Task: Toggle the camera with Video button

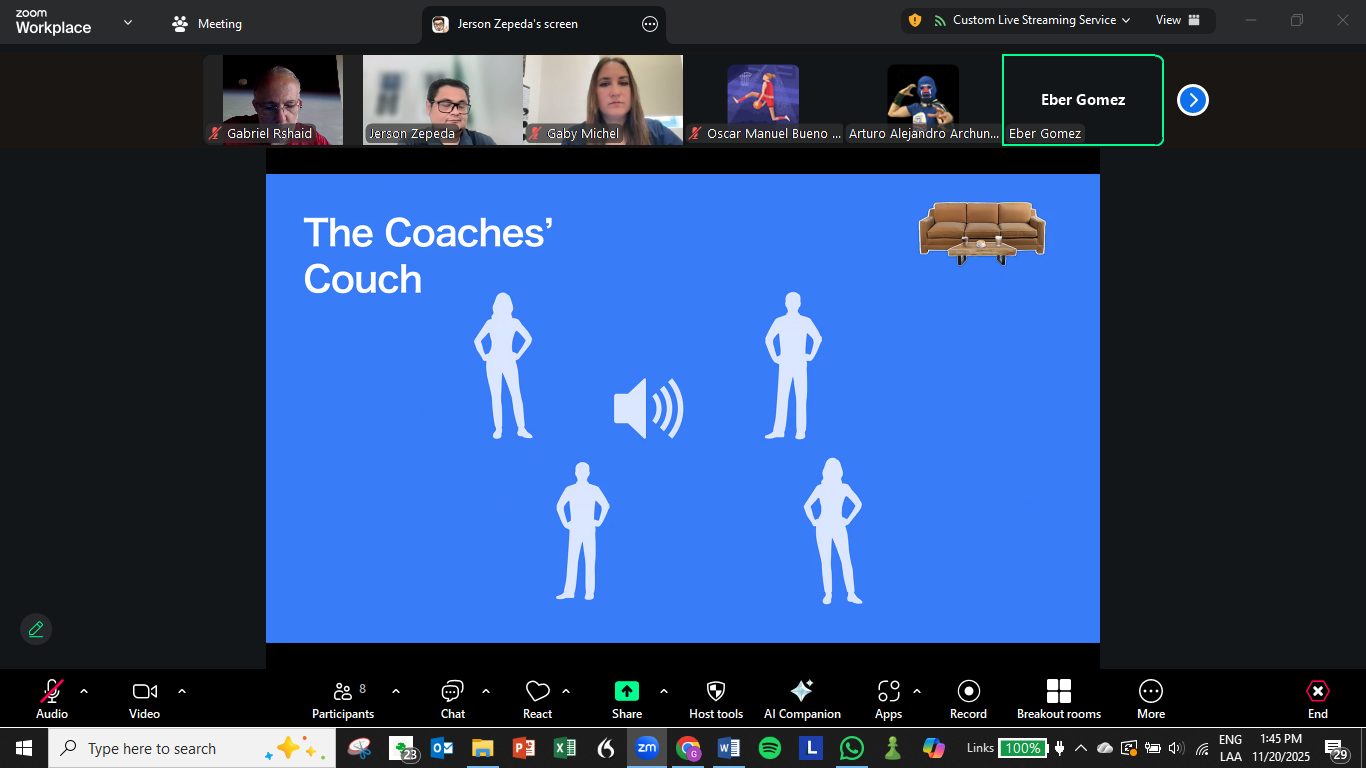Action: [x=144, y=699]
